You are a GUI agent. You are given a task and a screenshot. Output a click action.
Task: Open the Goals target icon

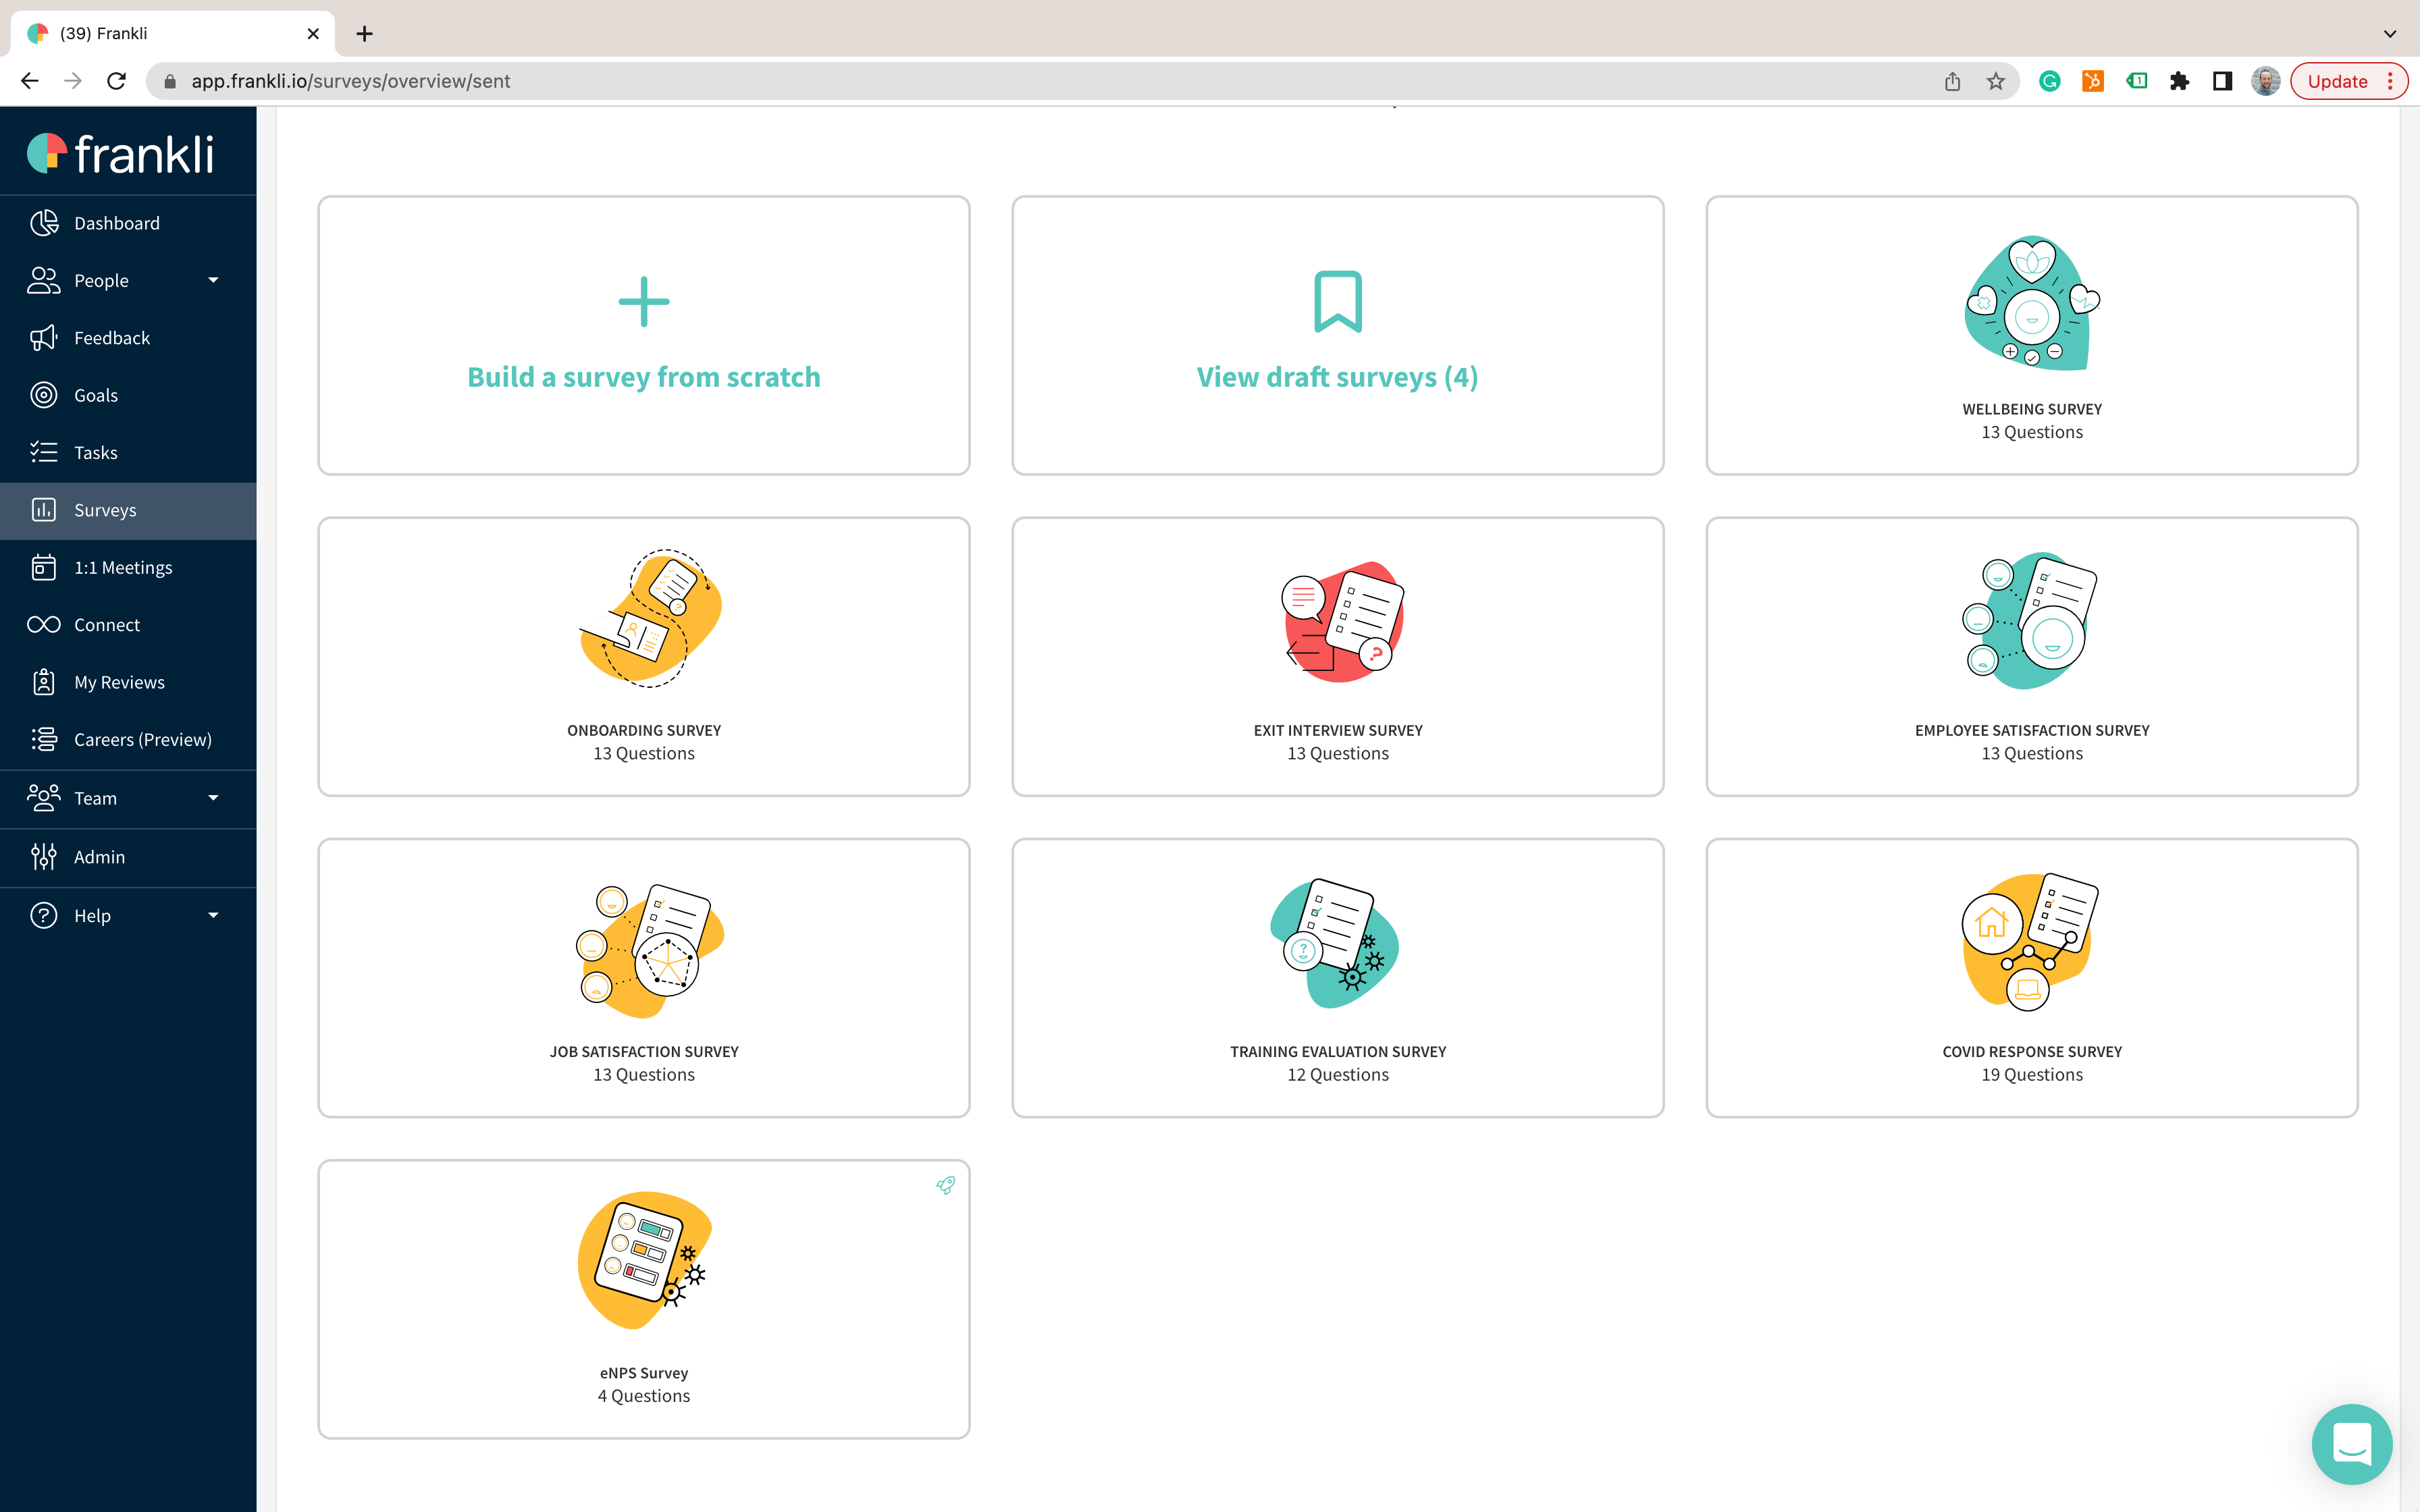click(43, 395)
